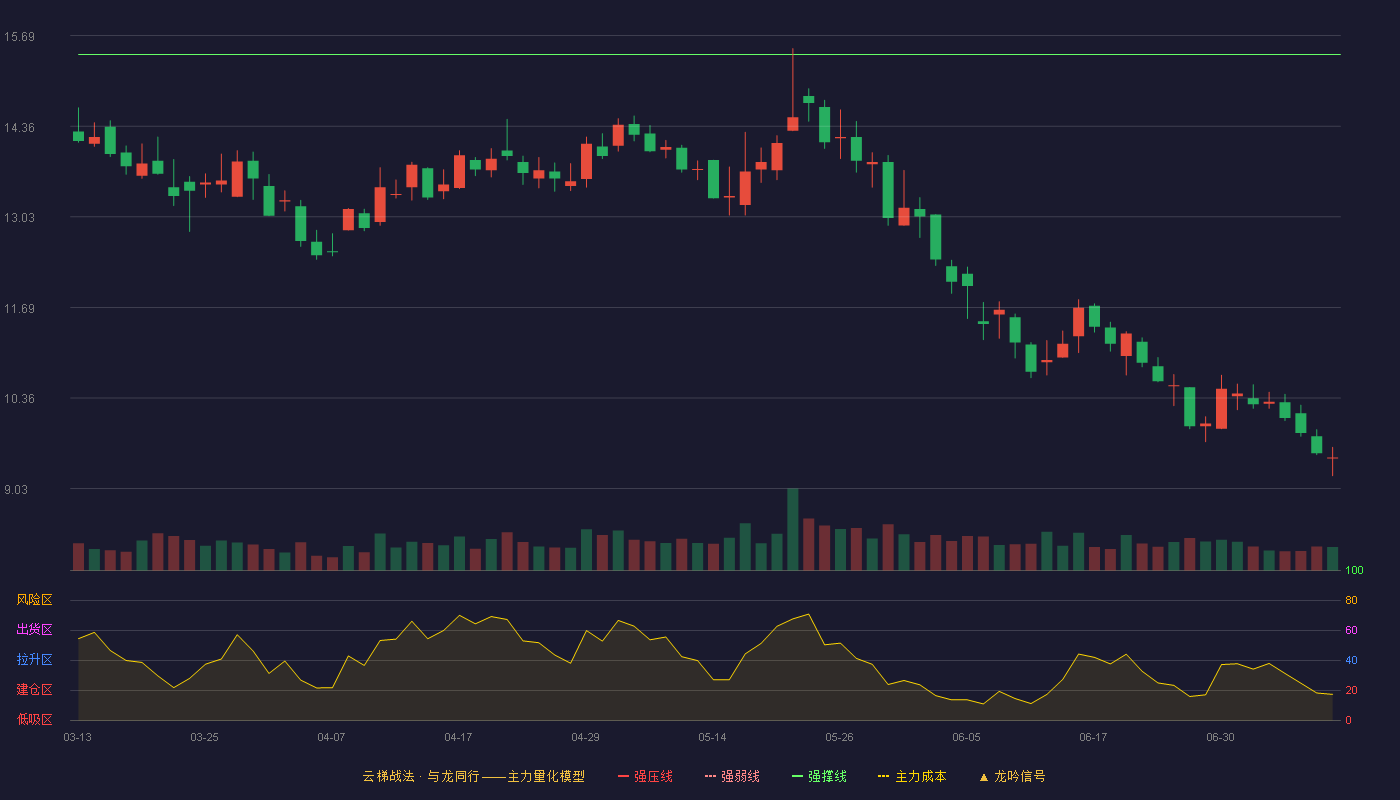Select the 低吸区 zone label

click(x=34, y=719)
